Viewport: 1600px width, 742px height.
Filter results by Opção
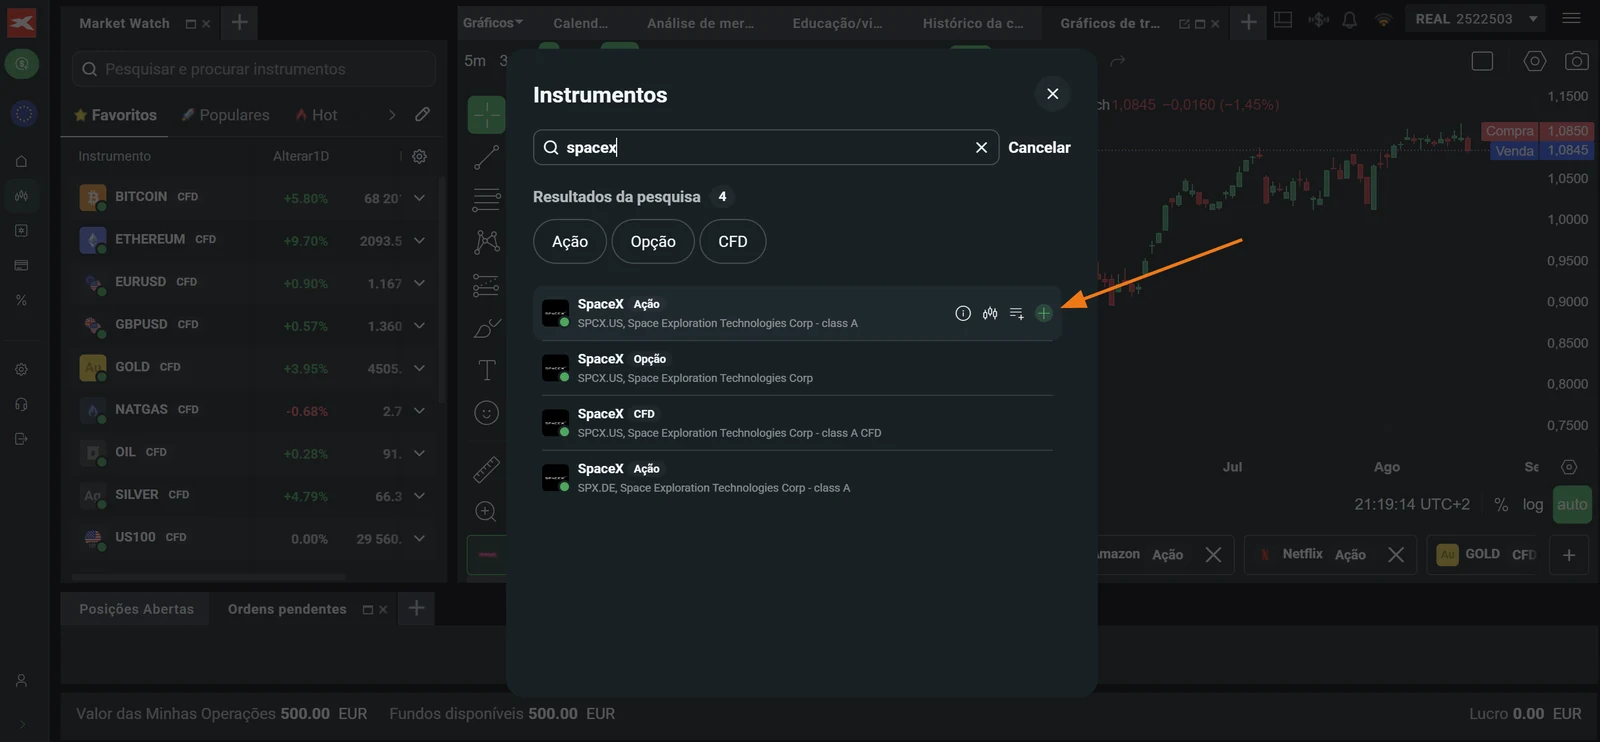[653, 241]
